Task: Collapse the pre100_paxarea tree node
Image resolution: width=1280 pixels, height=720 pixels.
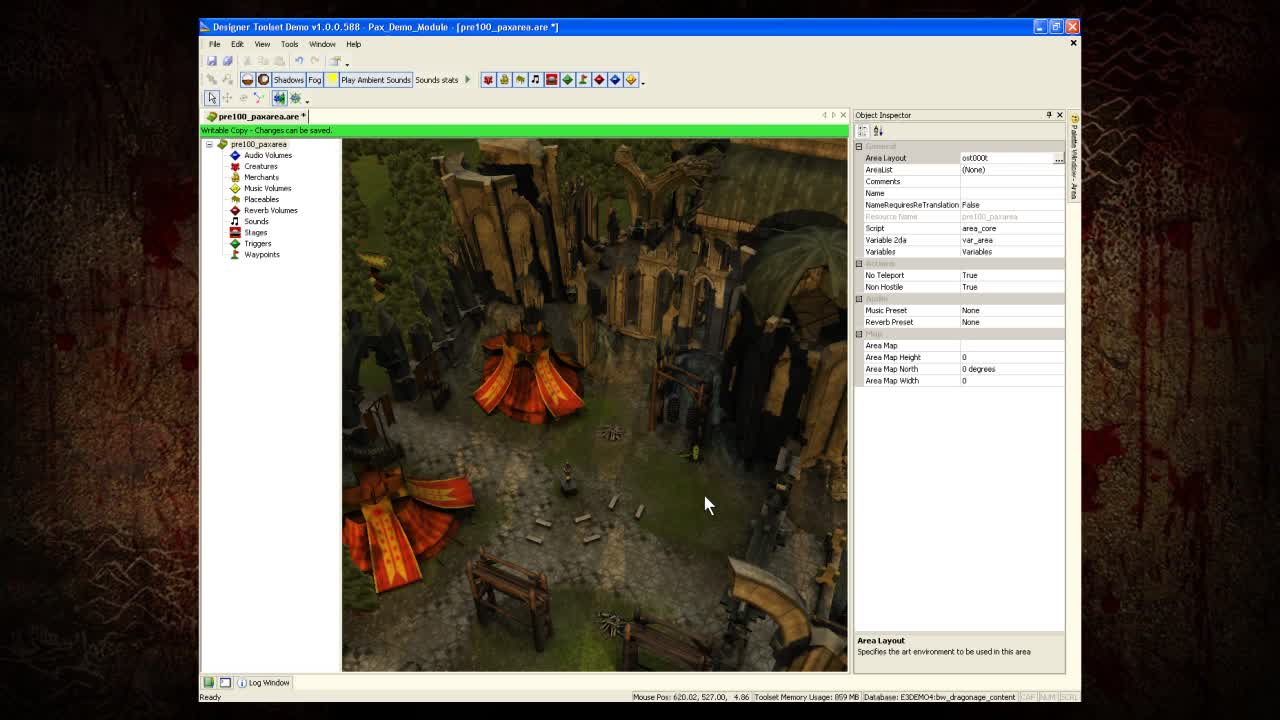Action: tap(210, 144)
